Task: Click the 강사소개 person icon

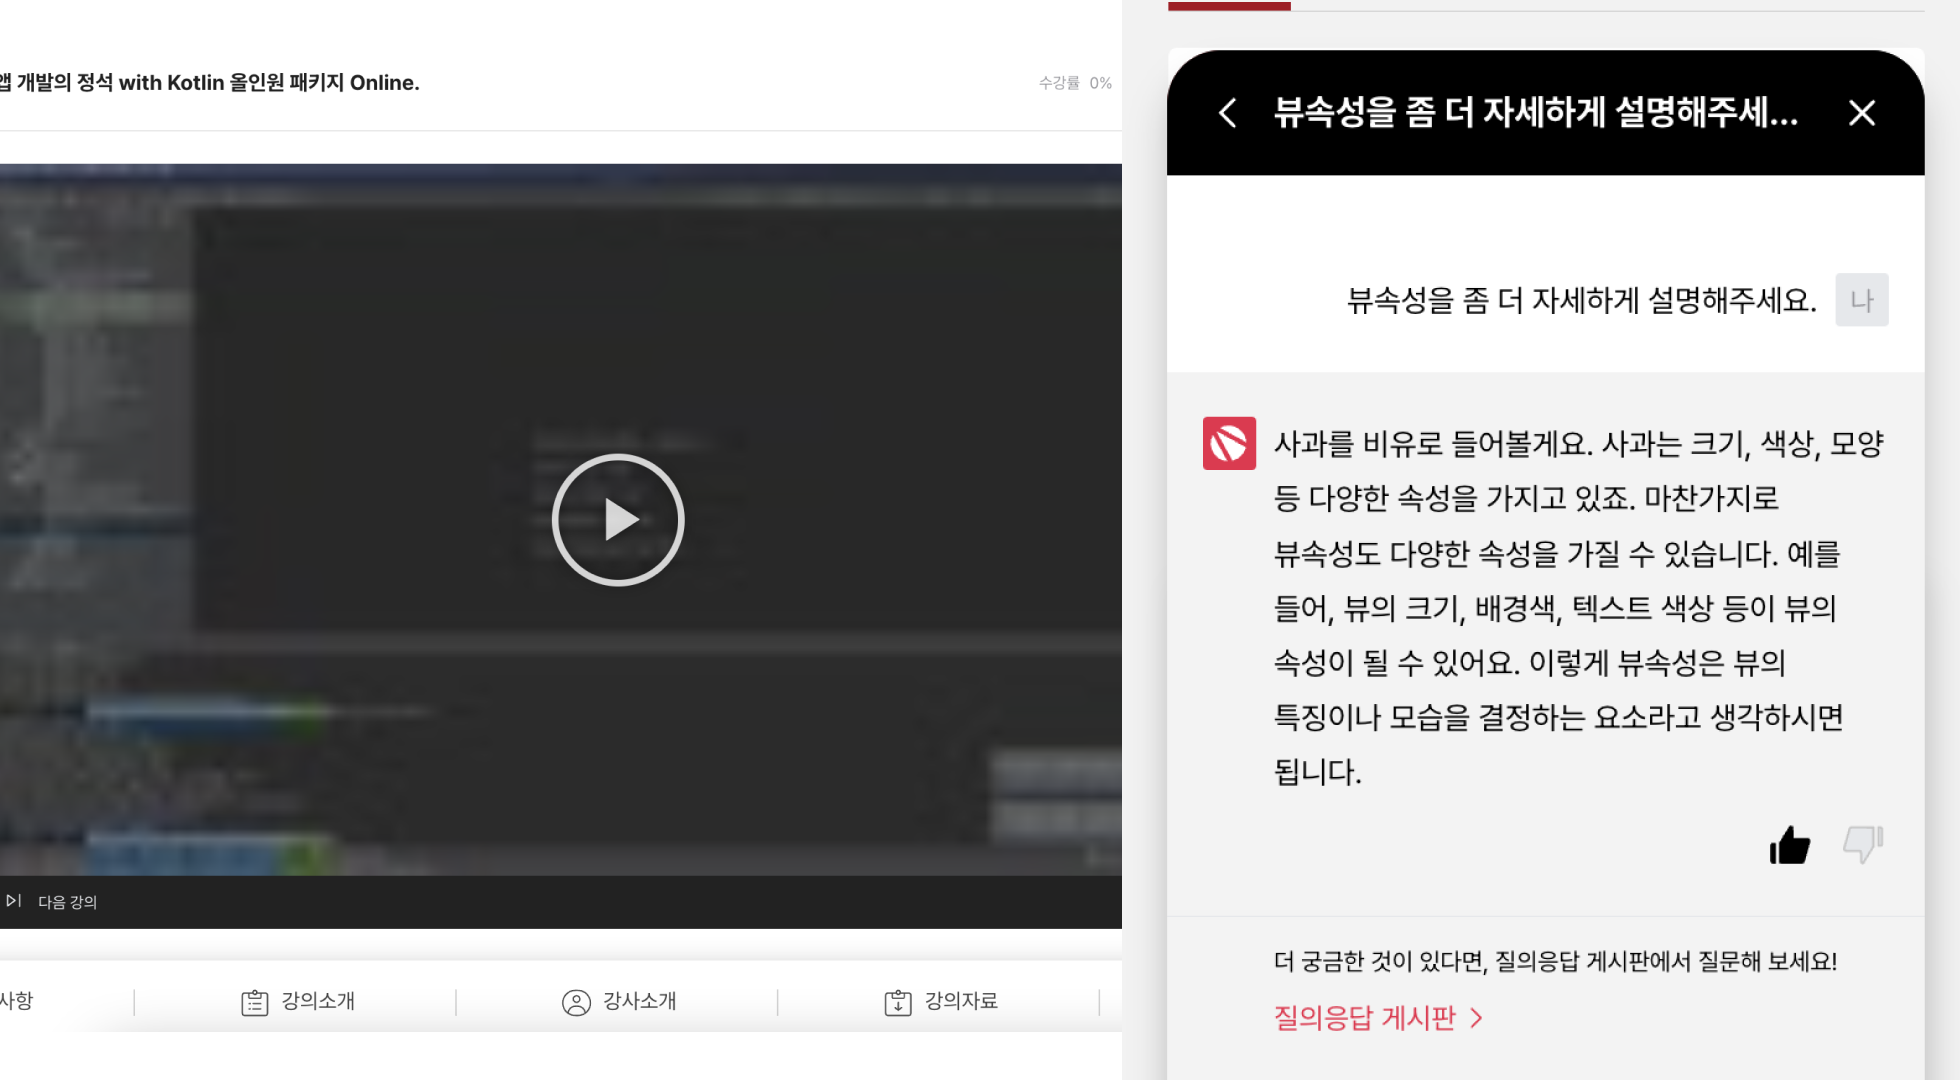Action: pos(576,1002)
